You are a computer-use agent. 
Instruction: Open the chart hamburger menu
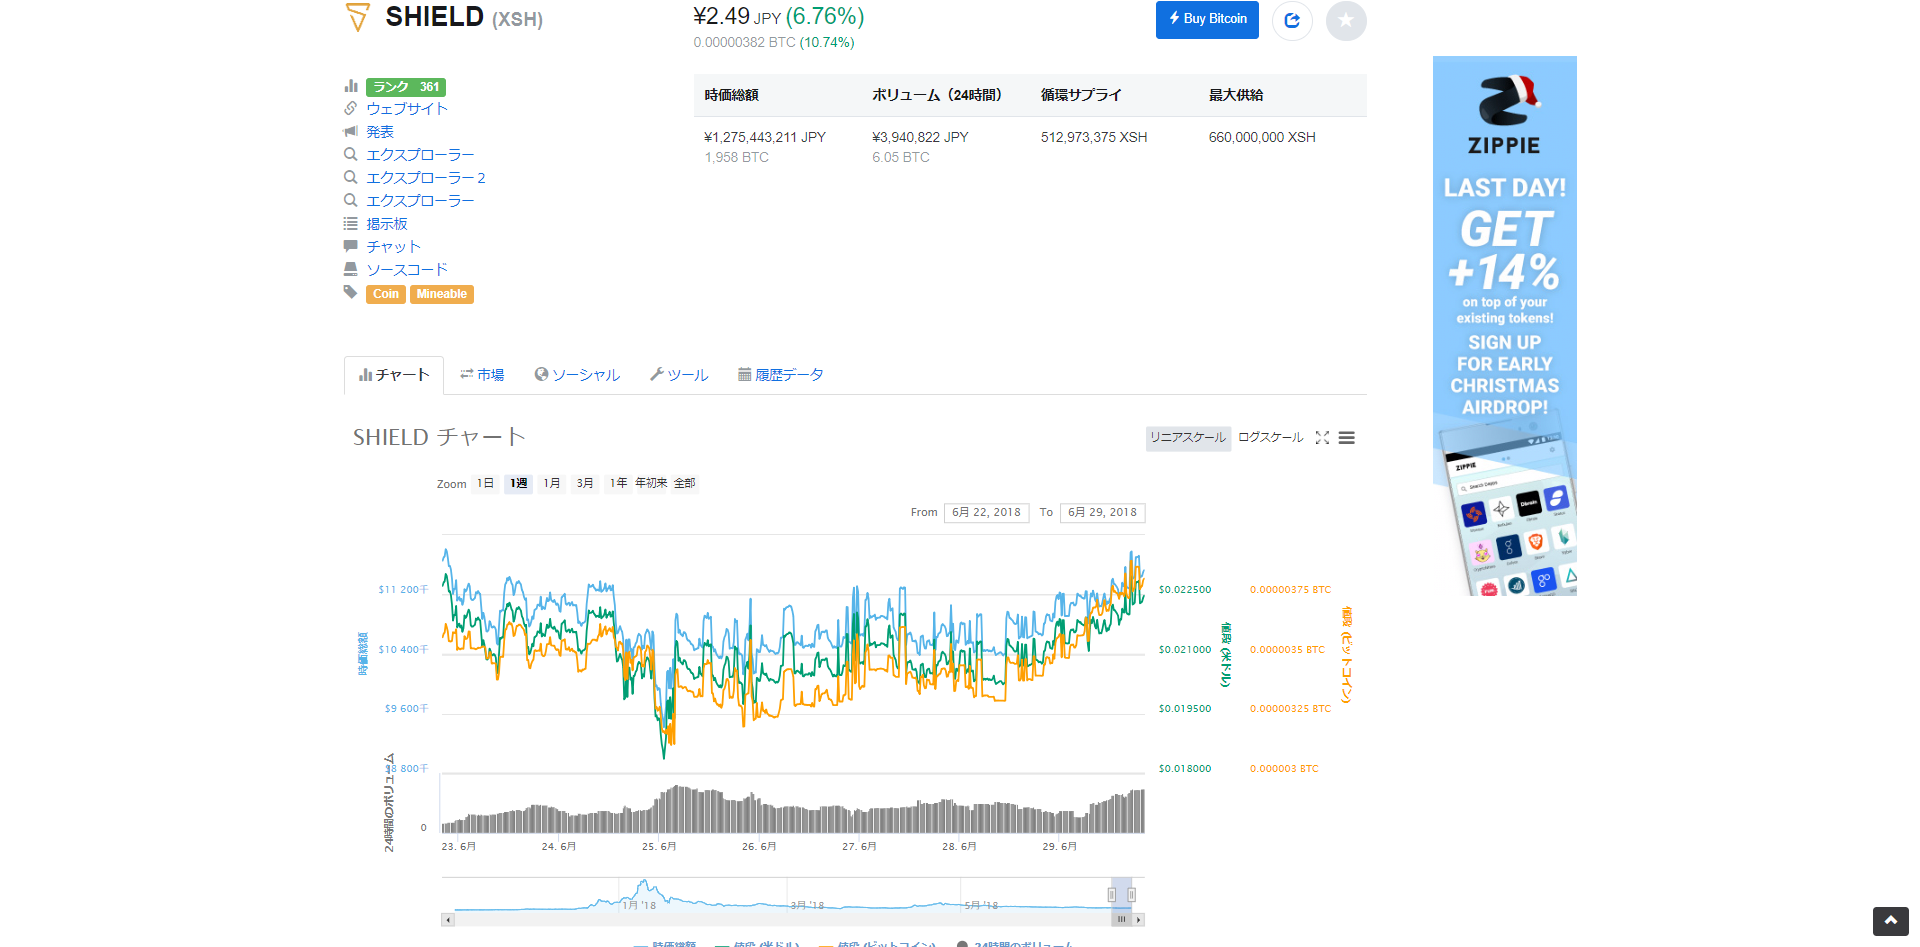(1347, 438)
